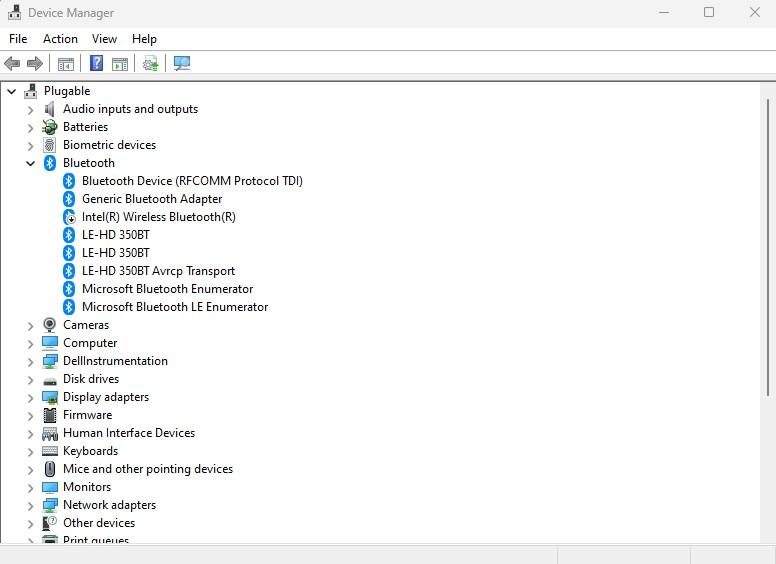This screenshot has height=564, width=776.
Task: Click the Back arrow toolbar icon
Action: 12,63
